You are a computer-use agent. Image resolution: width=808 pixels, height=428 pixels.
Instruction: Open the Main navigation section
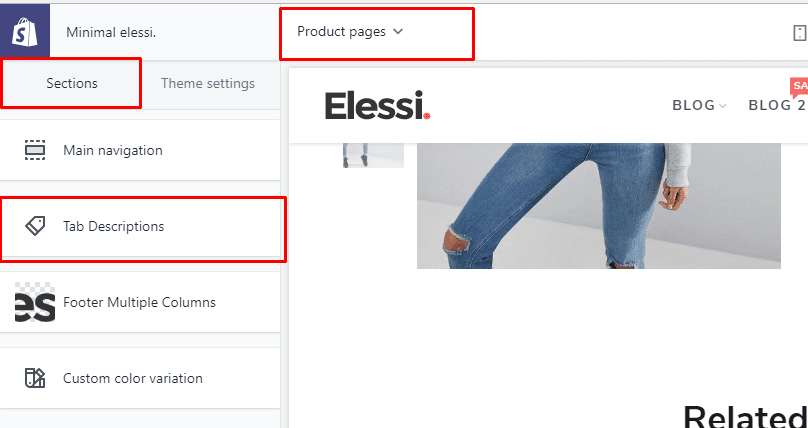pos(140,150)
